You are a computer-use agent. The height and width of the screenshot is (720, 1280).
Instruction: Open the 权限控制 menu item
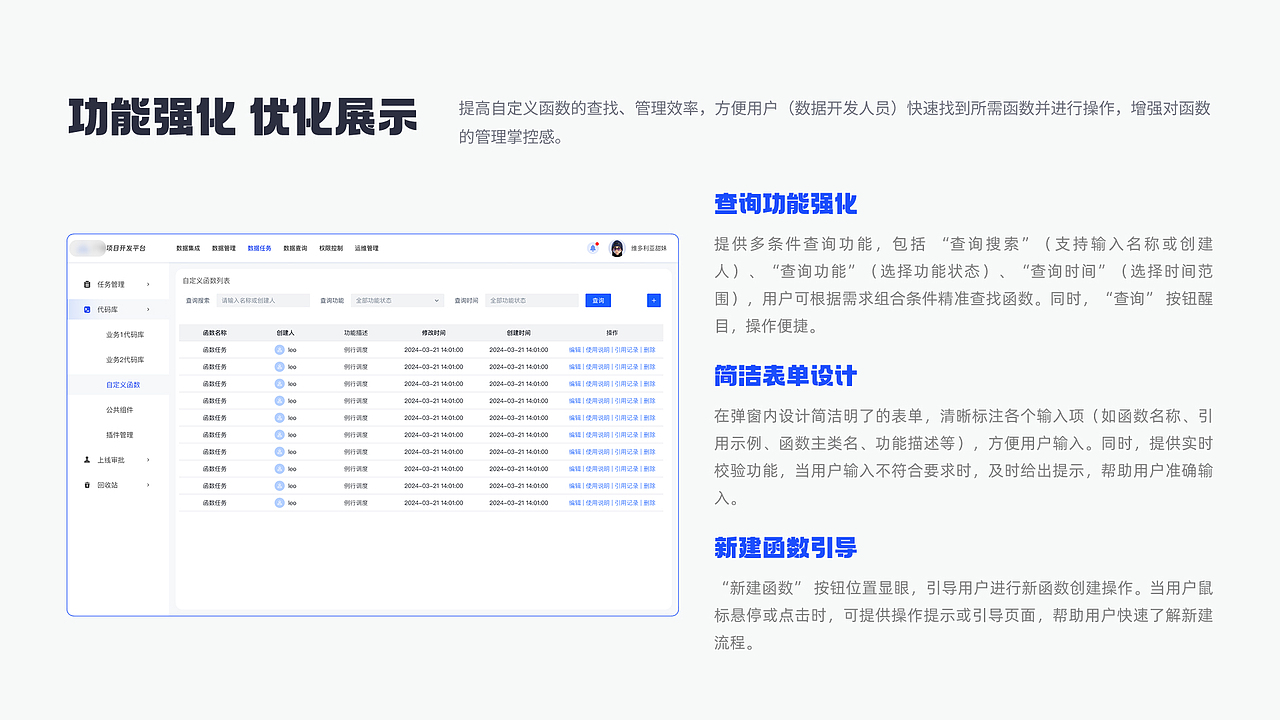[x=330, y=248]
